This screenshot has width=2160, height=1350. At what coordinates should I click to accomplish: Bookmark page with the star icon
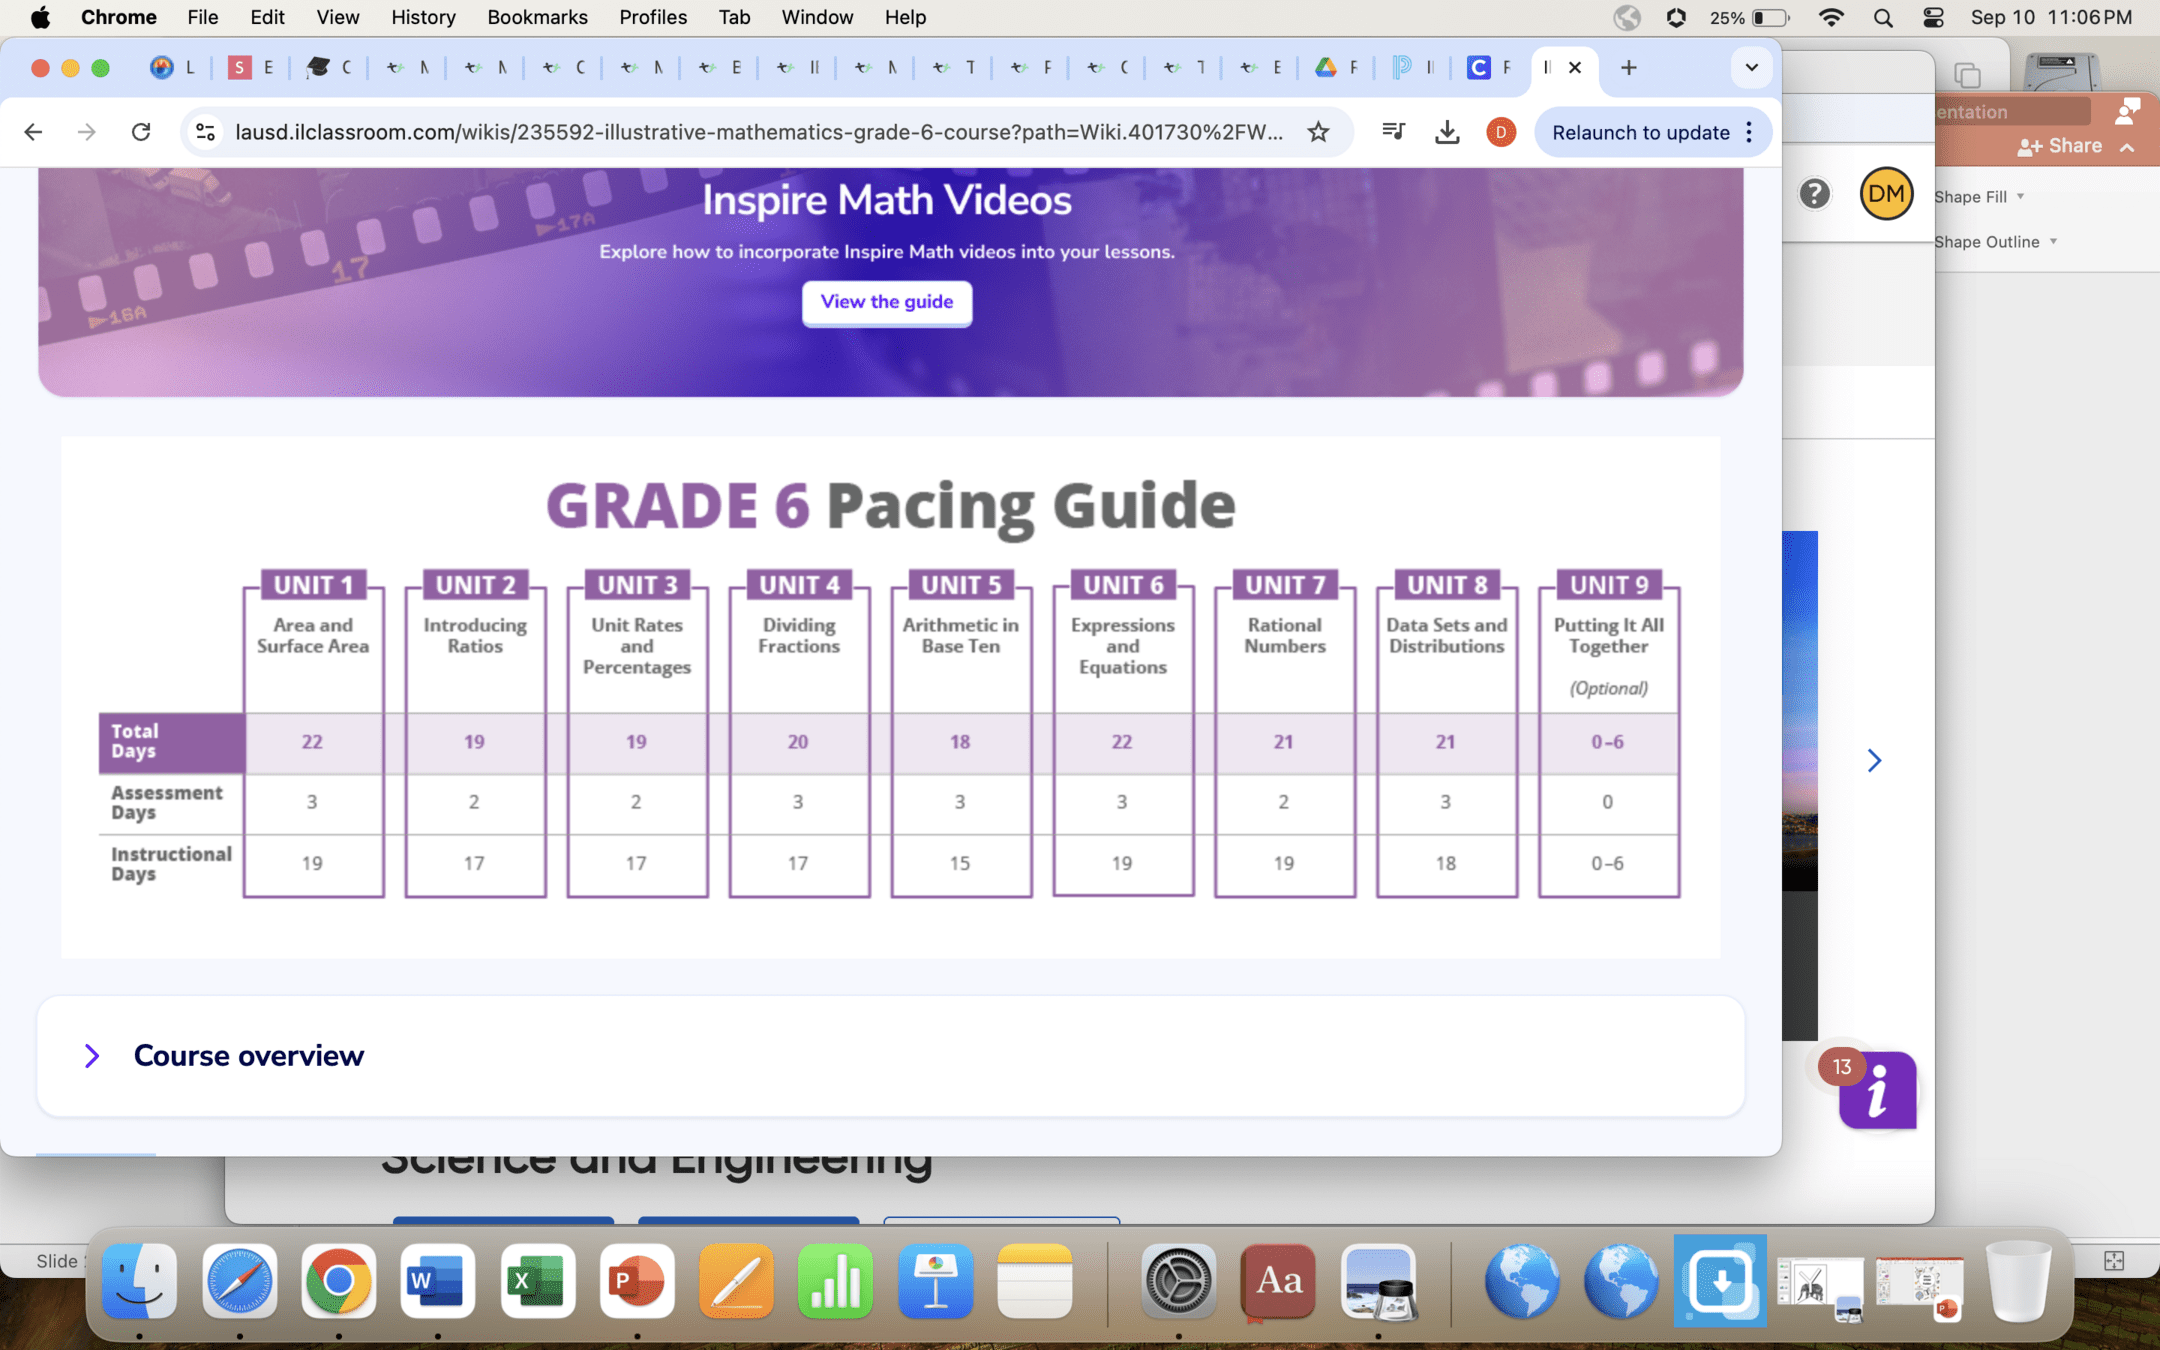1318,132
